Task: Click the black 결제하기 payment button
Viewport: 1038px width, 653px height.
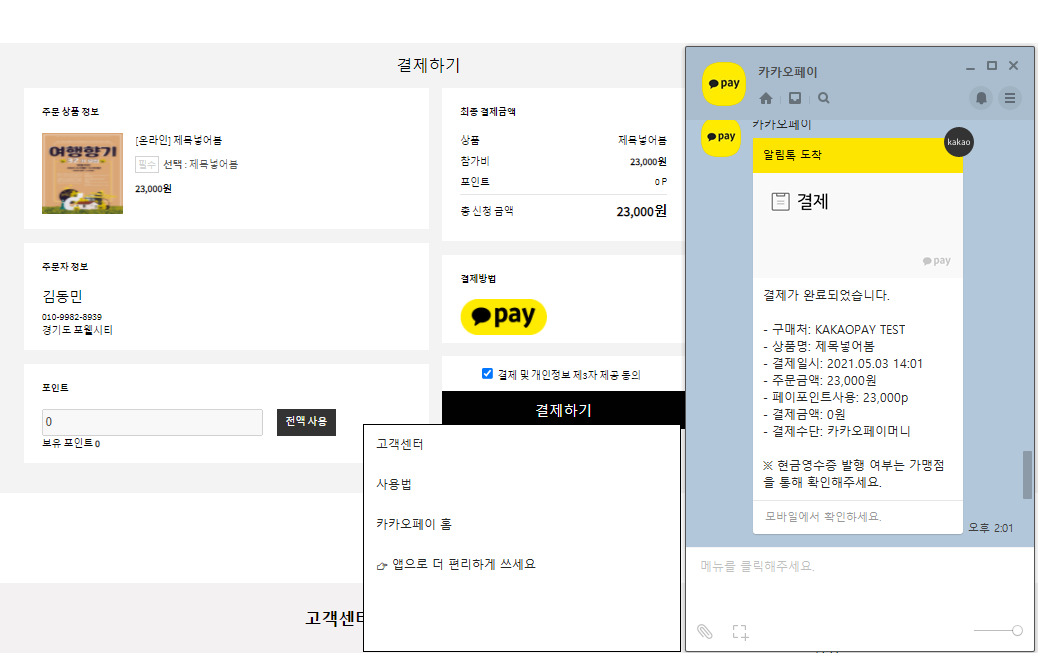Action: coord(563,410)
